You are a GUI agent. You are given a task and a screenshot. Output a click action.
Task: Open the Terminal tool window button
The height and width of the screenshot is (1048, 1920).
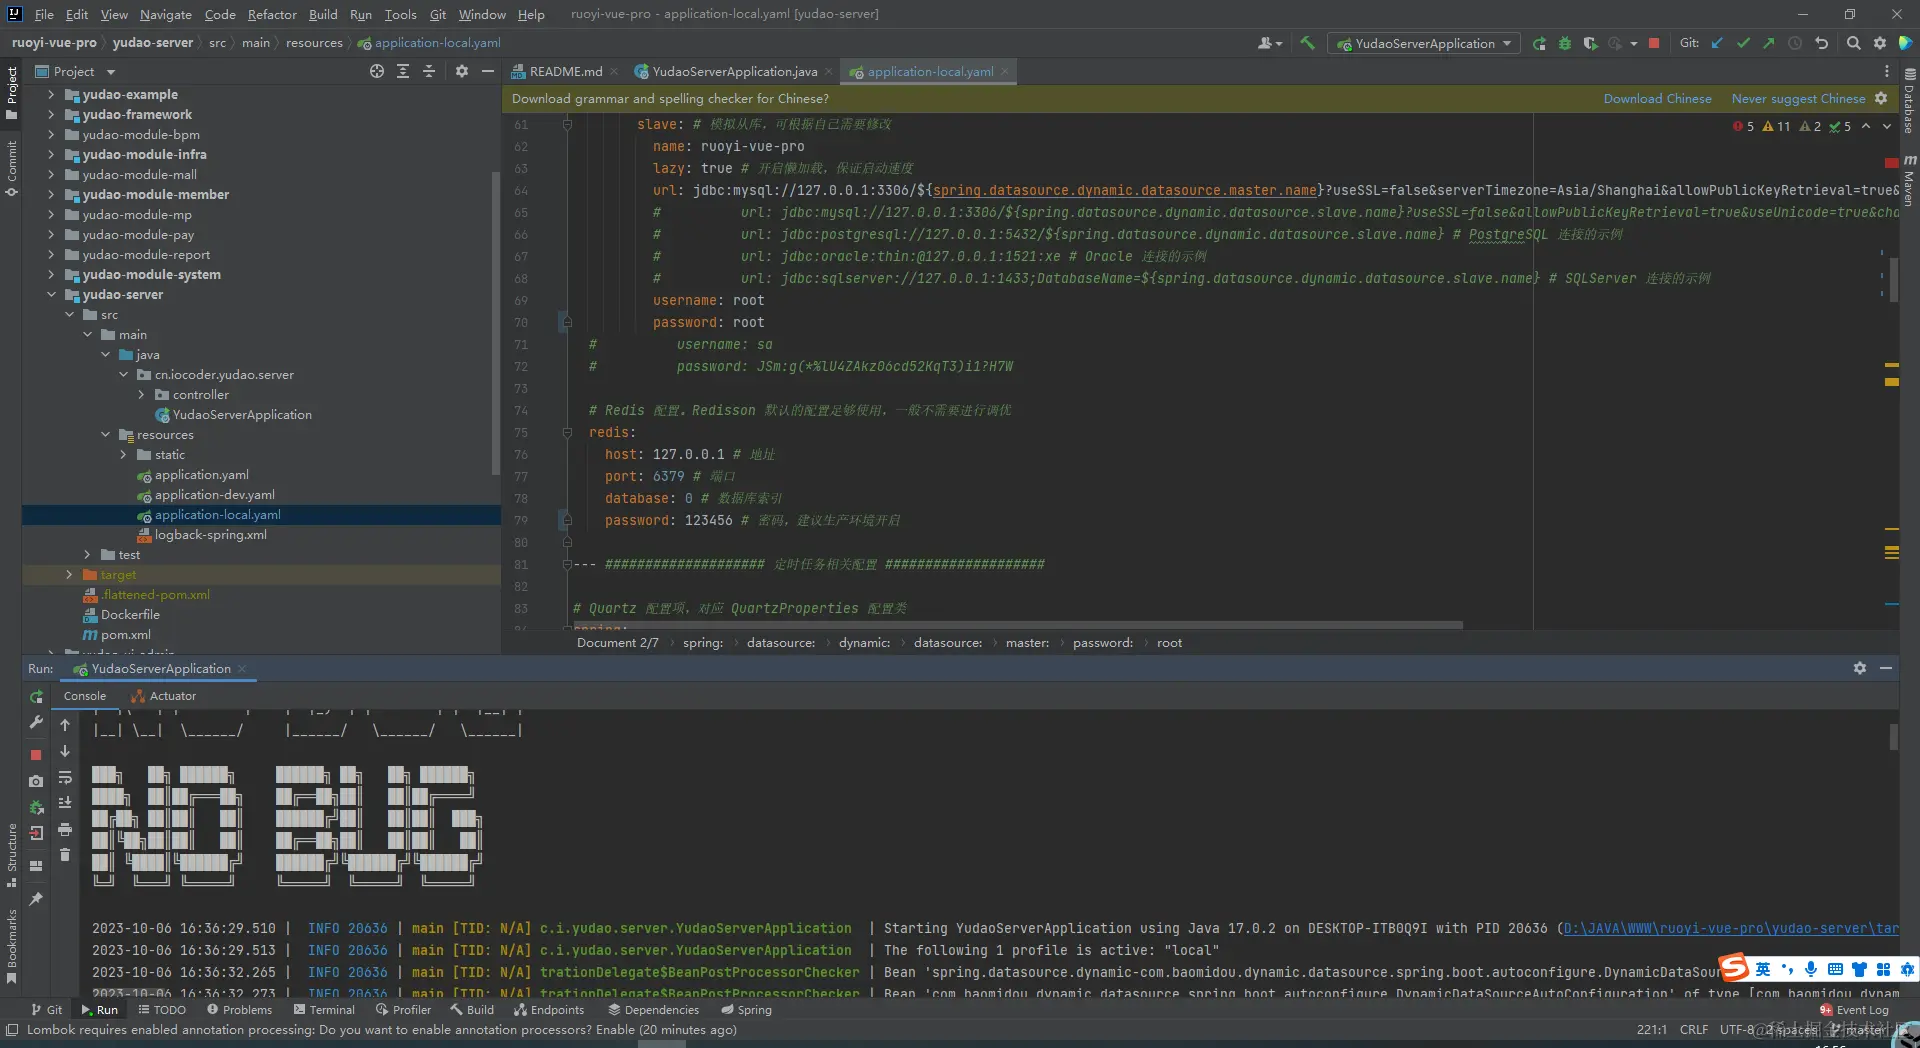(324, 1009)
